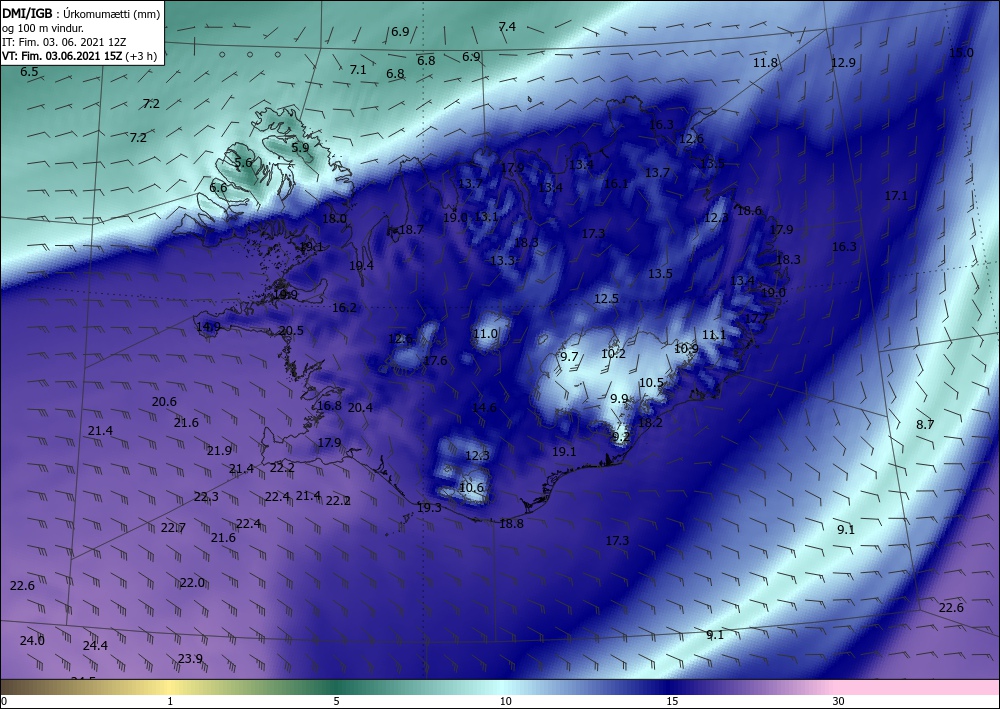Click the 16.8 value near Reykjavik area

click(x=329, y=406)
